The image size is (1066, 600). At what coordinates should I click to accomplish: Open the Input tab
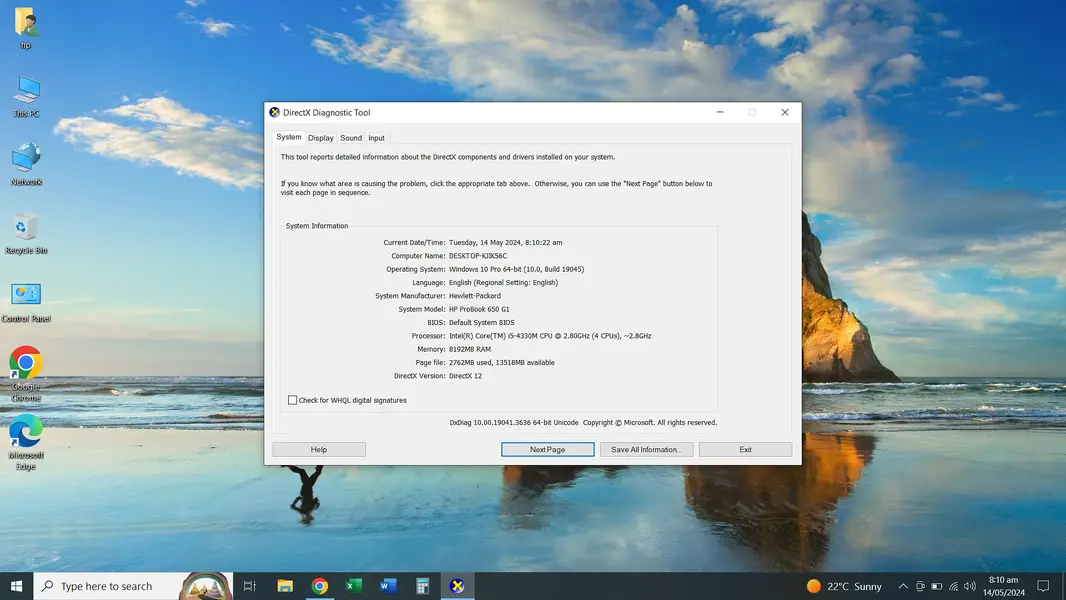point(376,138)
